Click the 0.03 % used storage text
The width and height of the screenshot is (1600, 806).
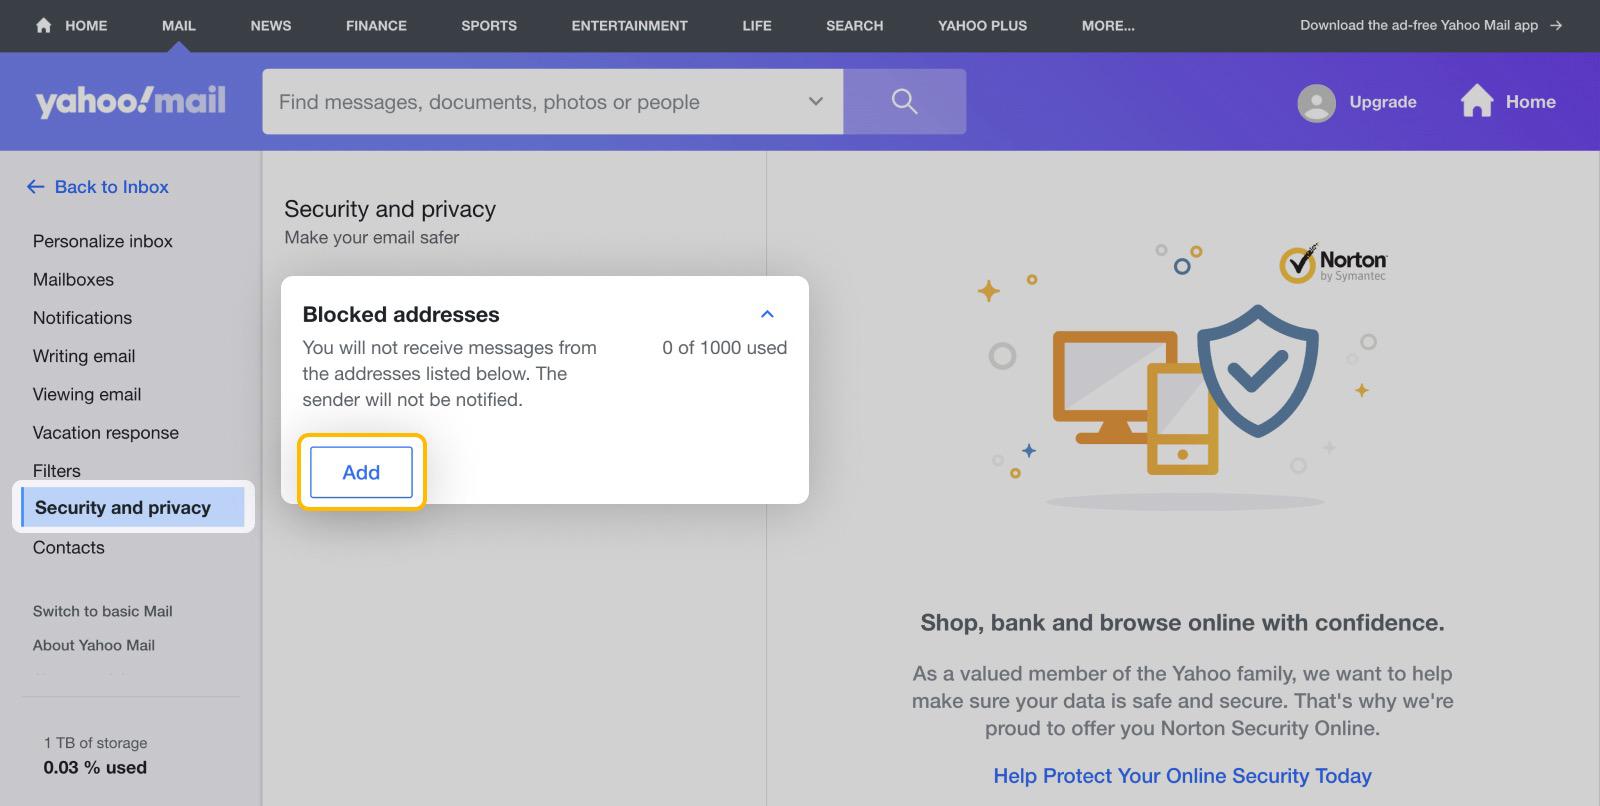click(95, 767)
